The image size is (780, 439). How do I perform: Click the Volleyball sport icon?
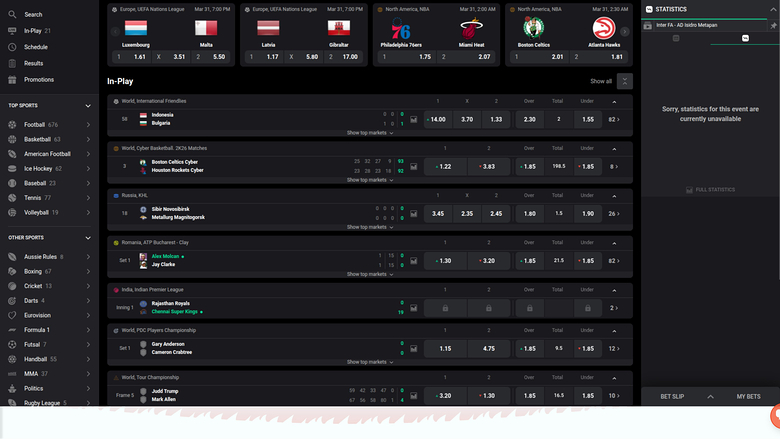click(12, 212)
